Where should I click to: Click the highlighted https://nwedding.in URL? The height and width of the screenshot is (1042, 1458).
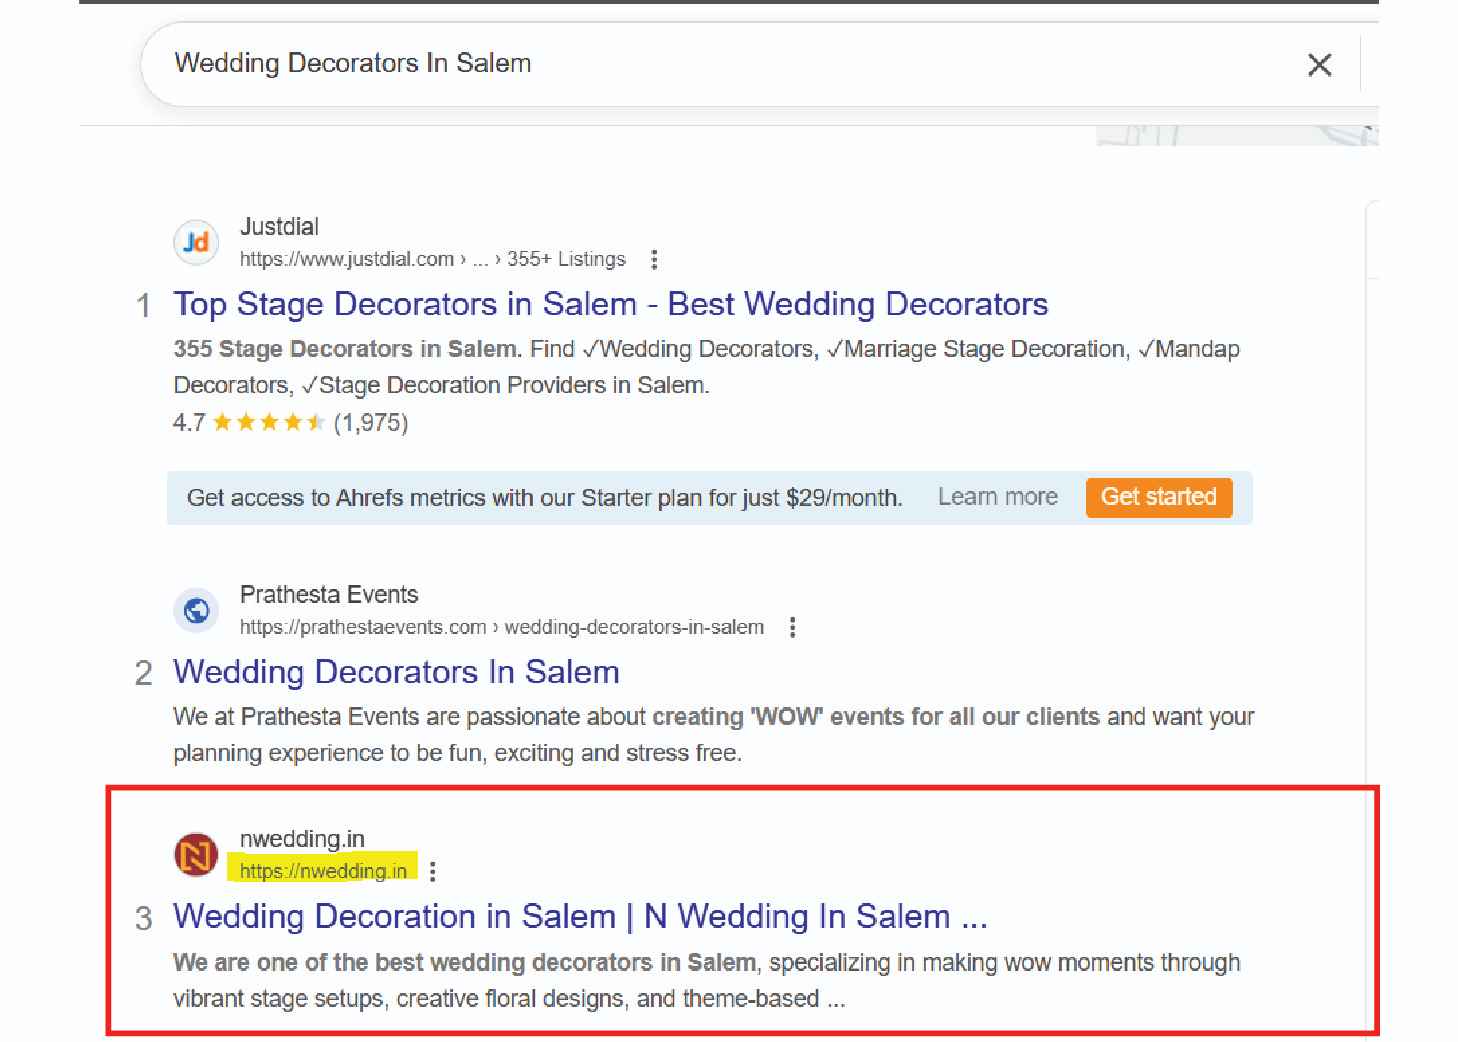[323, 871]
